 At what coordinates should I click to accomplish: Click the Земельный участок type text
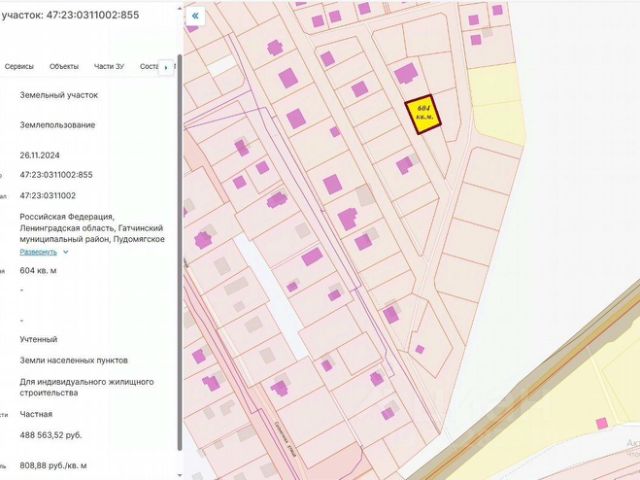click(59, 95)
